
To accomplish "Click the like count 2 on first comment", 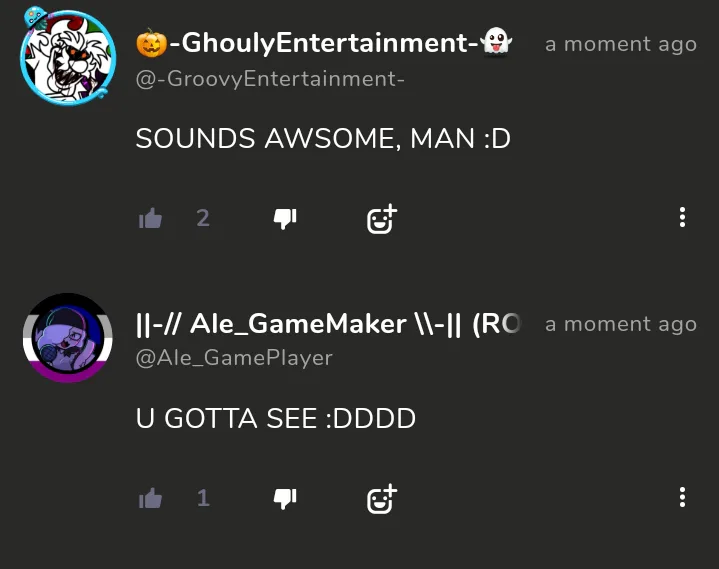I will point(203,218).
